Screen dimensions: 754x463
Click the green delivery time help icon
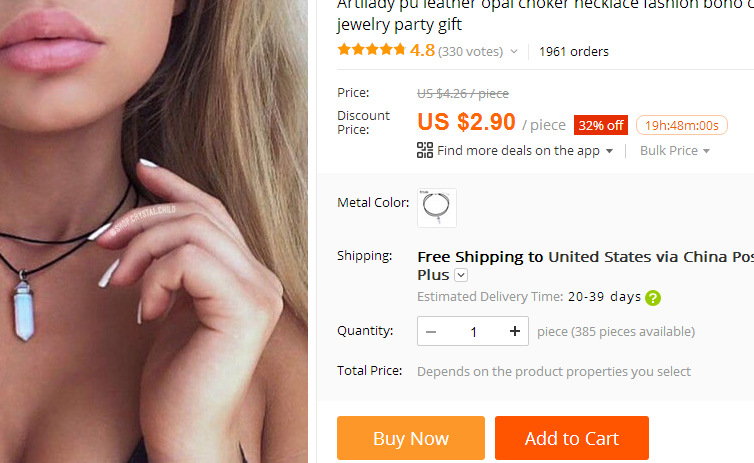pyautogui.click(x=653, y=297)
